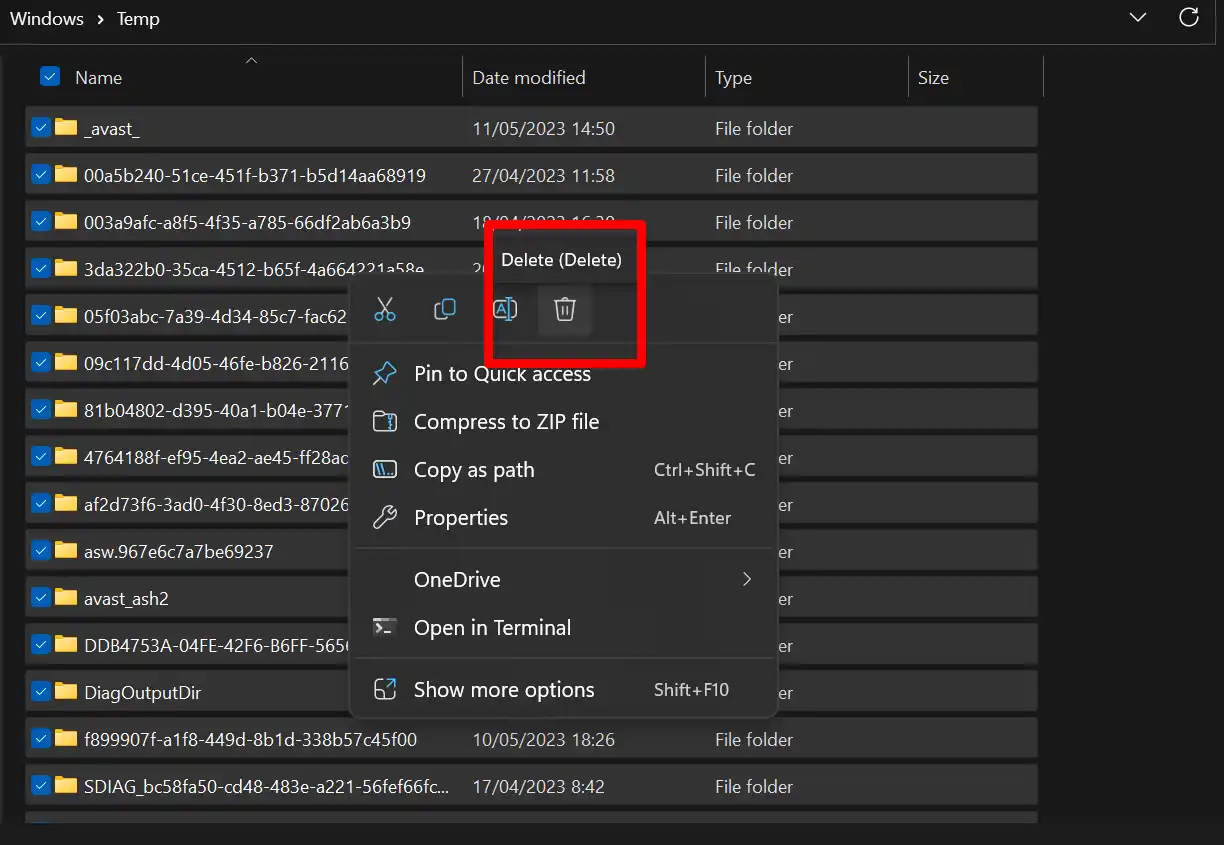The height and width of the screenshot is (845, 1224).
Task: Click the DiagOutputDir folder icon
Action: point(66,691)
